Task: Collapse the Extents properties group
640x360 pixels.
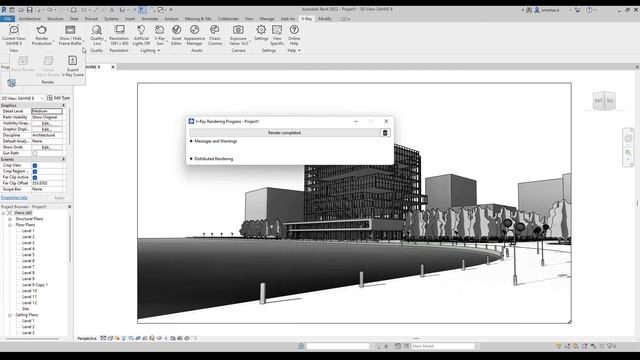Action: tap(63, 159)
